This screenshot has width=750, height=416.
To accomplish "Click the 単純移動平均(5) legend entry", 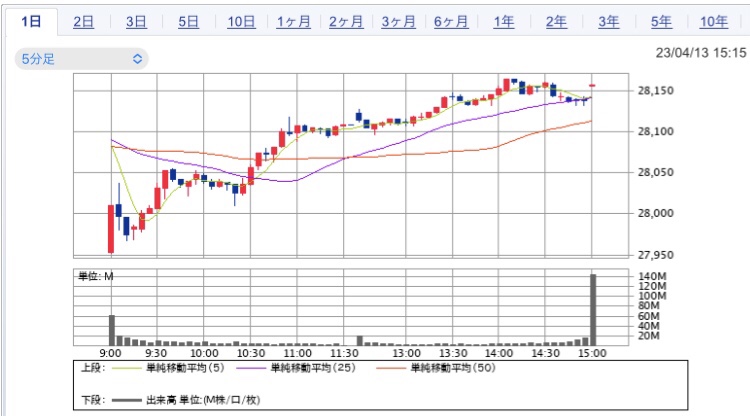I will [185, 368].
